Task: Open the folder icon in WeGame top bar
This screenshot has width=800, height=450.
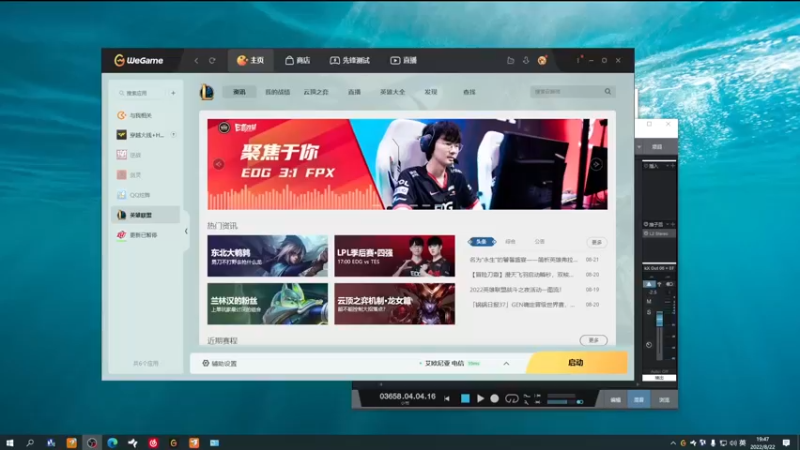Action: tap(510, 60)
